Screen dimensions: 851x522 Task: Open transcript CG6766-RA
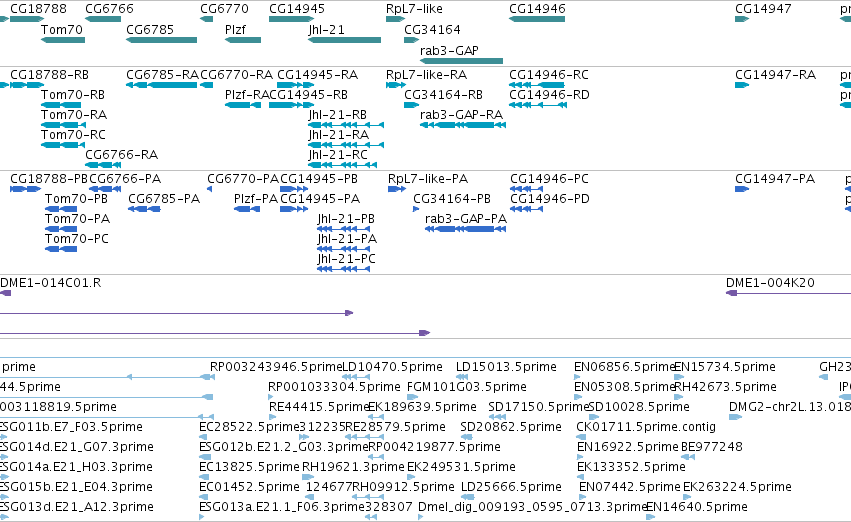coord(103,165)
